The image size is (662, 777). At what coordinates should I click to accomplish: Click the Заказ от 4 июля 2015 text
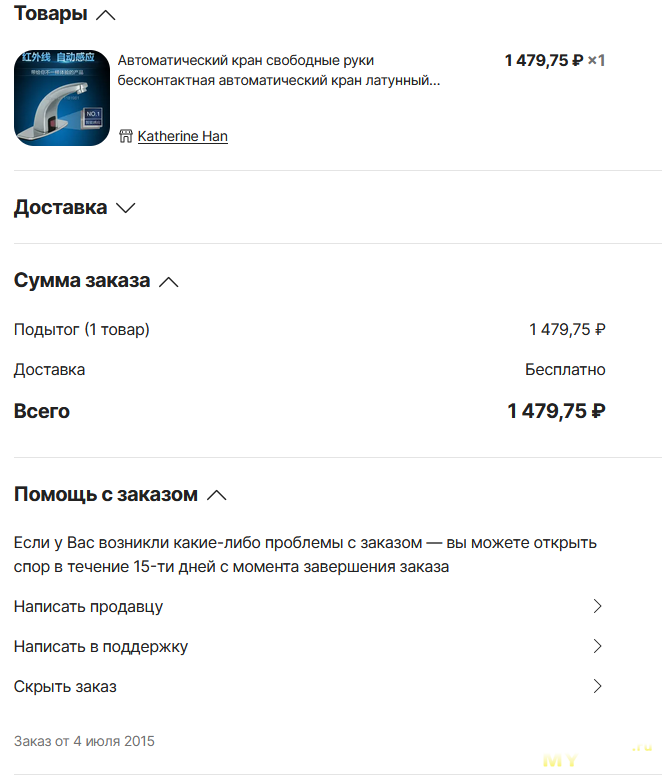[84, 741]
